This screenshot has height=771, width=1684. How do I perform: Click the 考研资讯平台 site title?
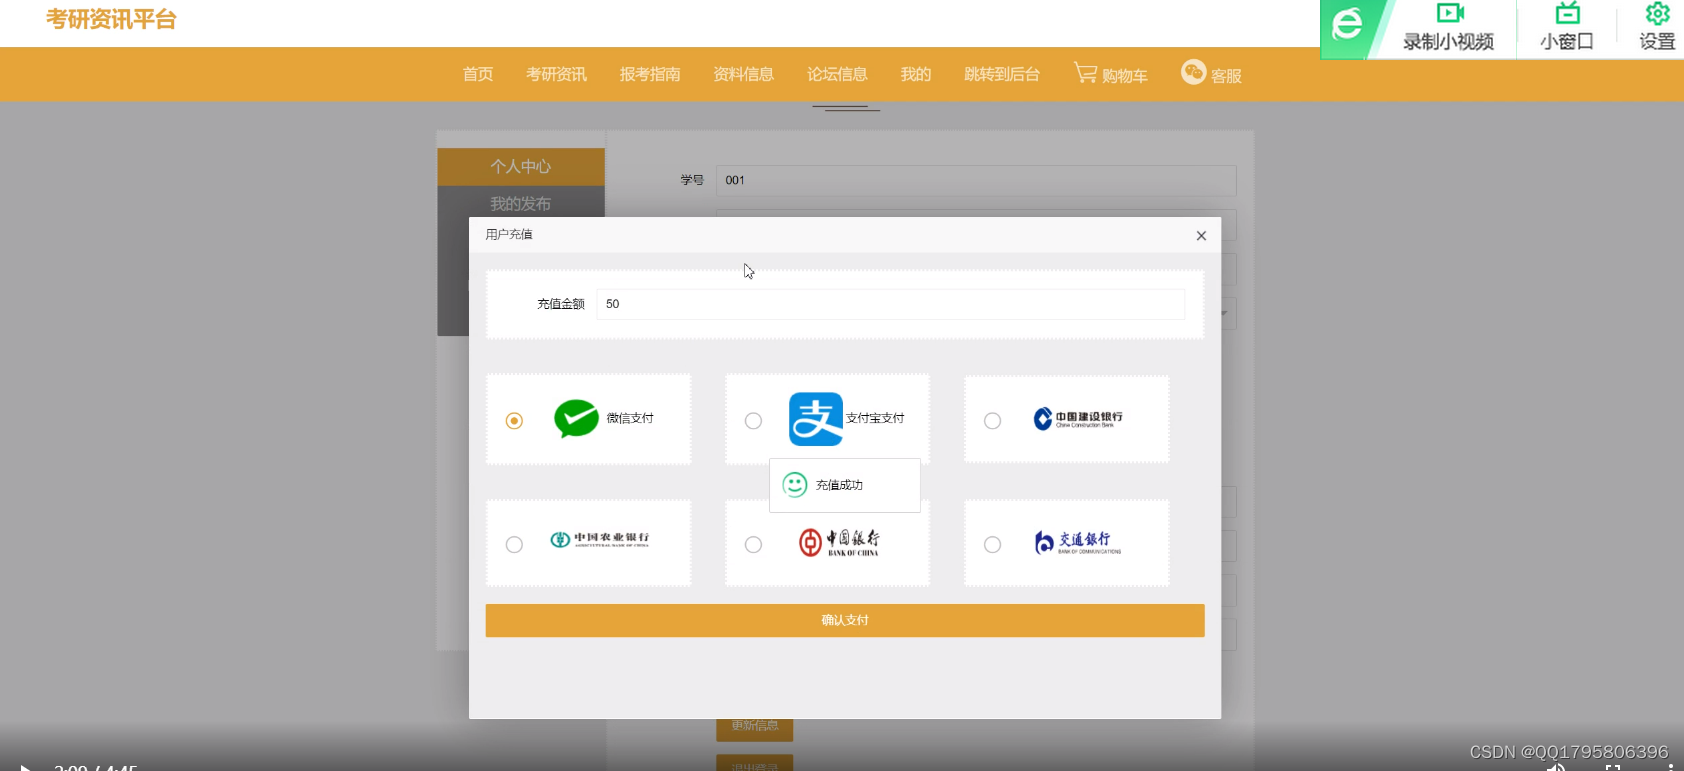[111, 19]
